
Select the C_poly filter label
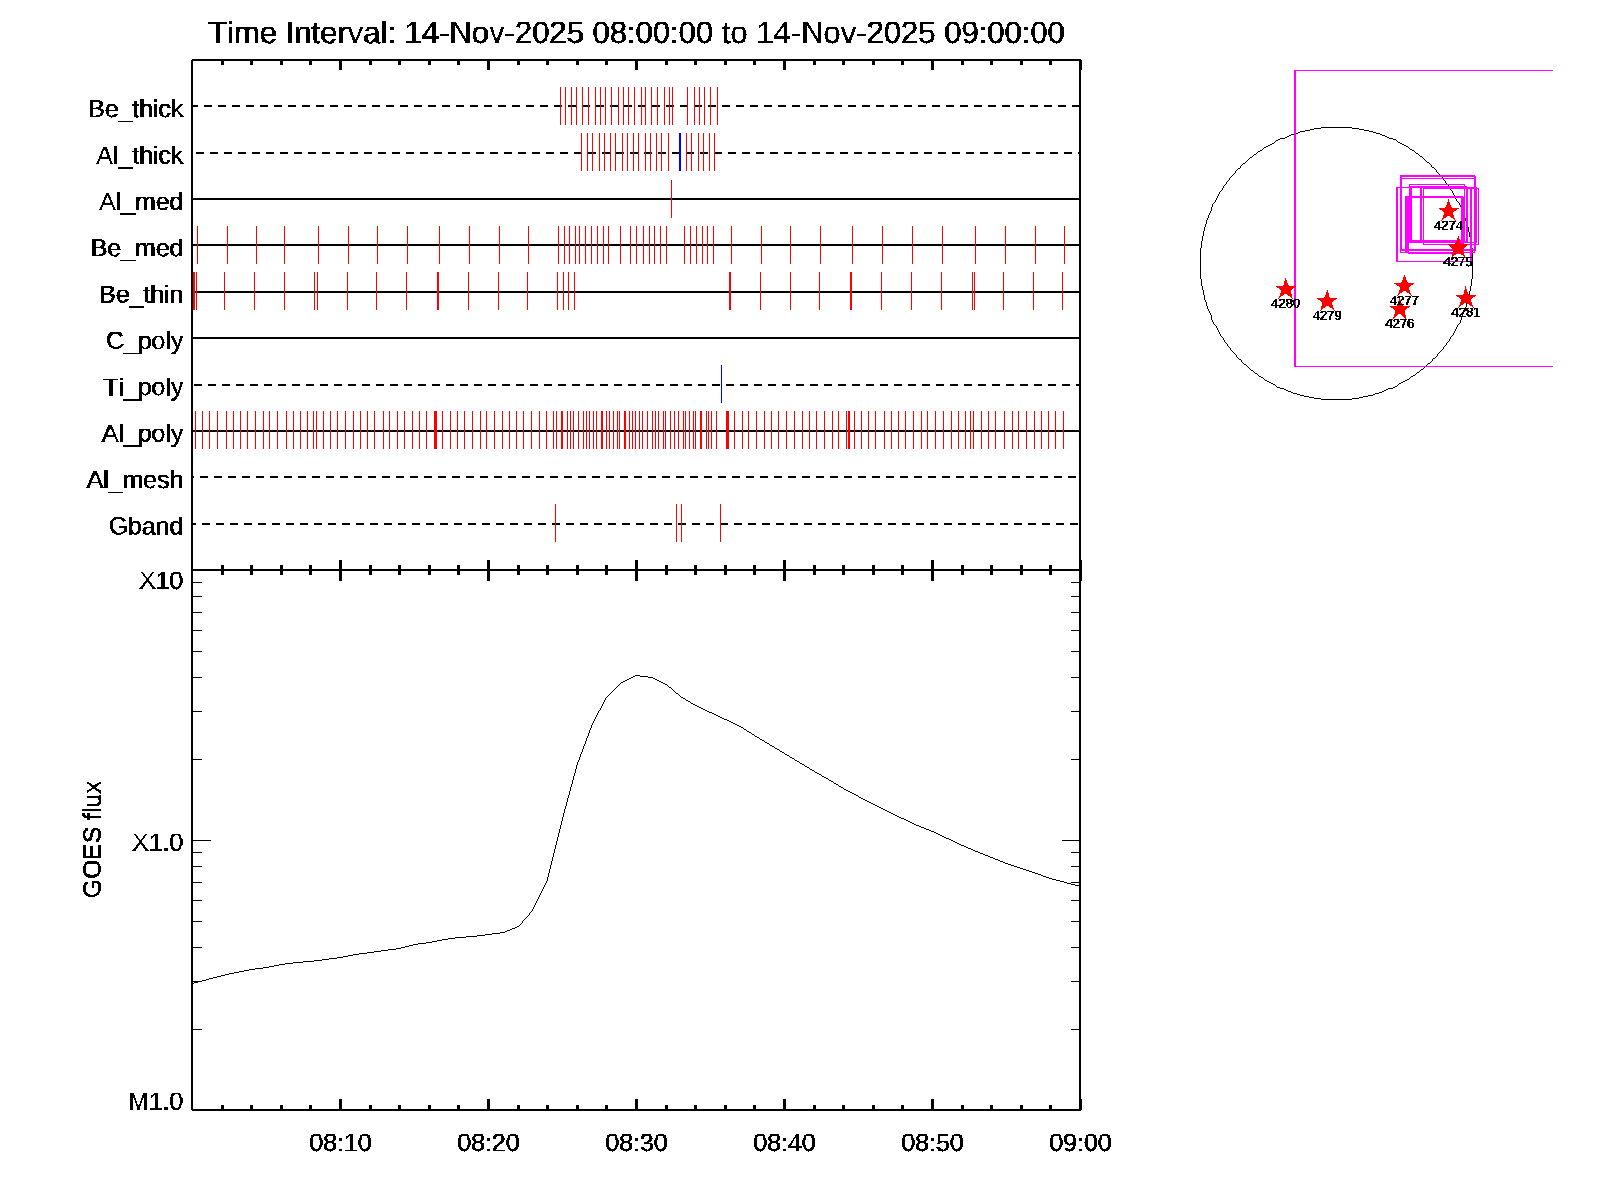click(144, 341)
